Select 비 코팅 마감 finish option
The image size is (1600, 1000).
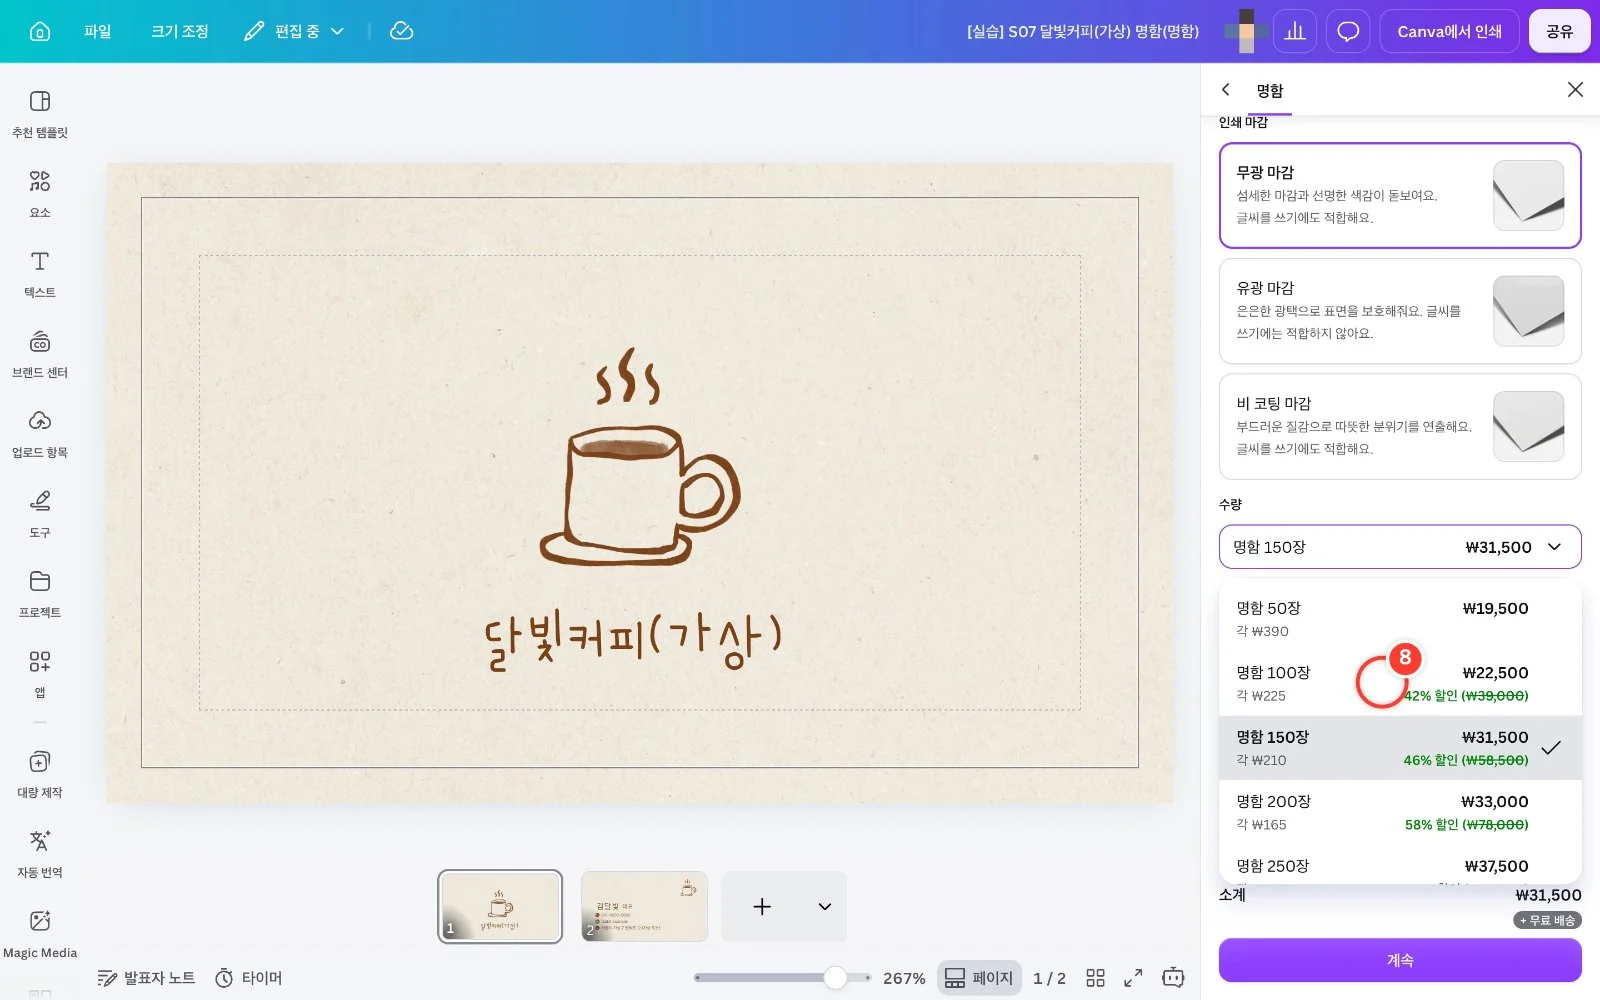(1400, 426)
